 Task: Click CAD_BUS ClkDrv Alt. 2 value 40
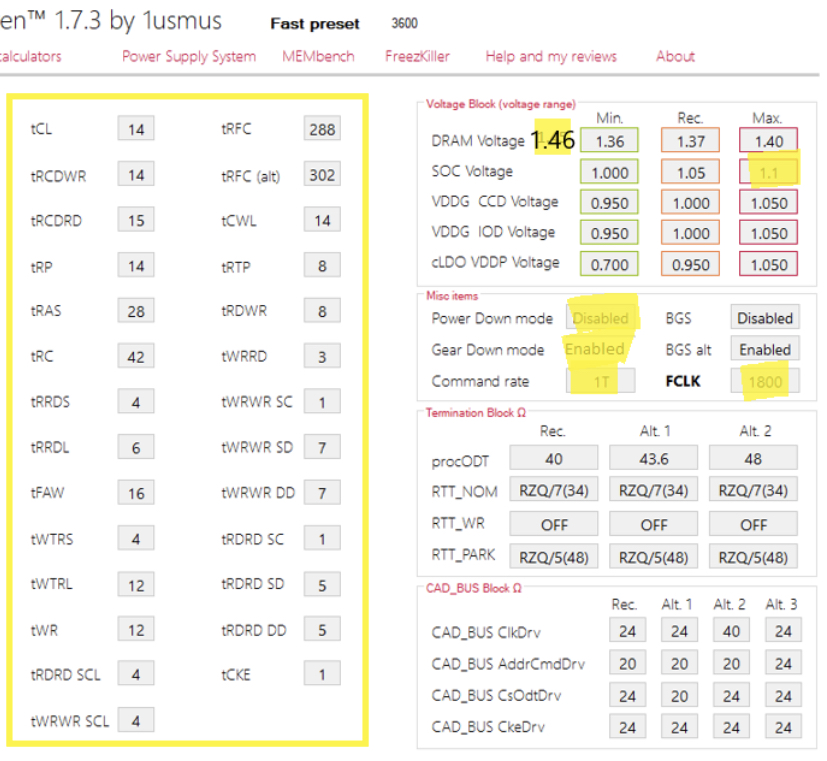pyautogui.click(x=731, y=630)
